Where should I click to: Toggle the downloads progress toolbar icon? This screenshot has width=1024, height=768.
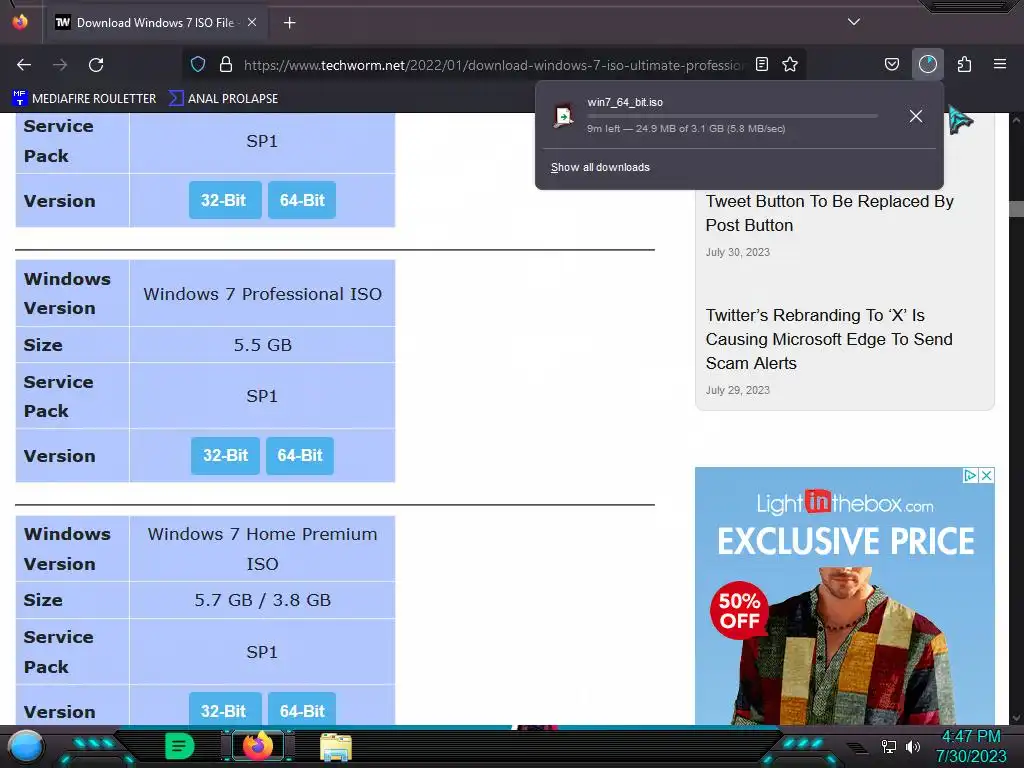click(x=927, y=64)
